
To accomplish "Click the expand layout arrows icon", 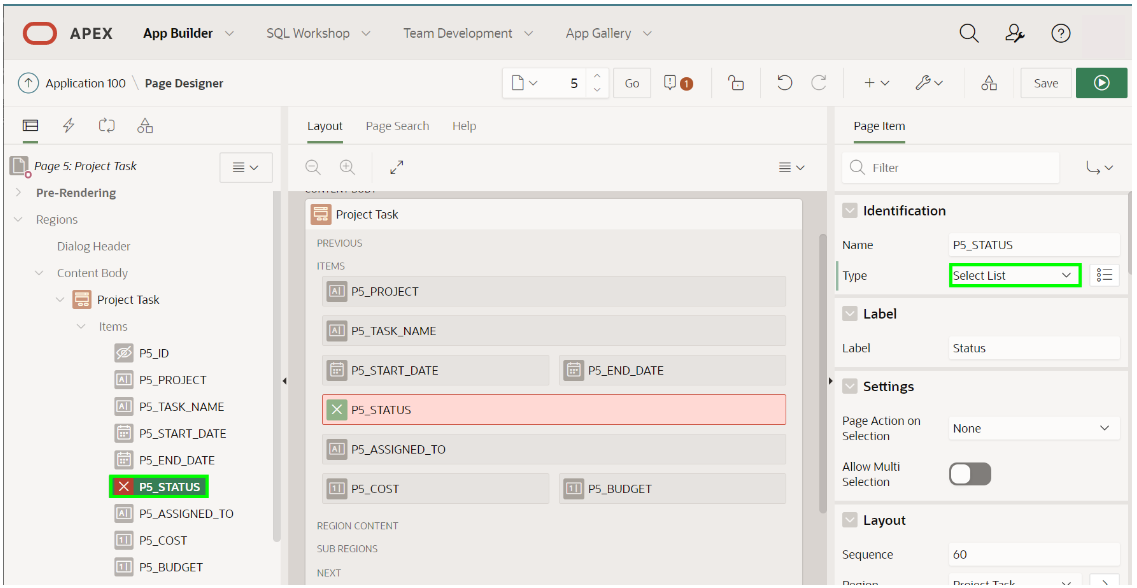I will coord(397,167).
